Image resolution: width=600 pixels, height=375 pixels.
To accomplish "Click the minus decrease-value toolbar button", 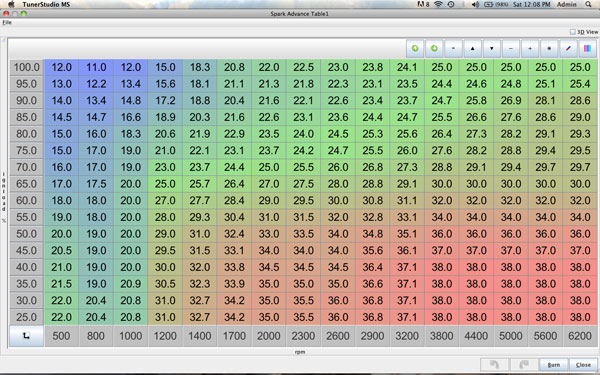I will tap(511, 49).
